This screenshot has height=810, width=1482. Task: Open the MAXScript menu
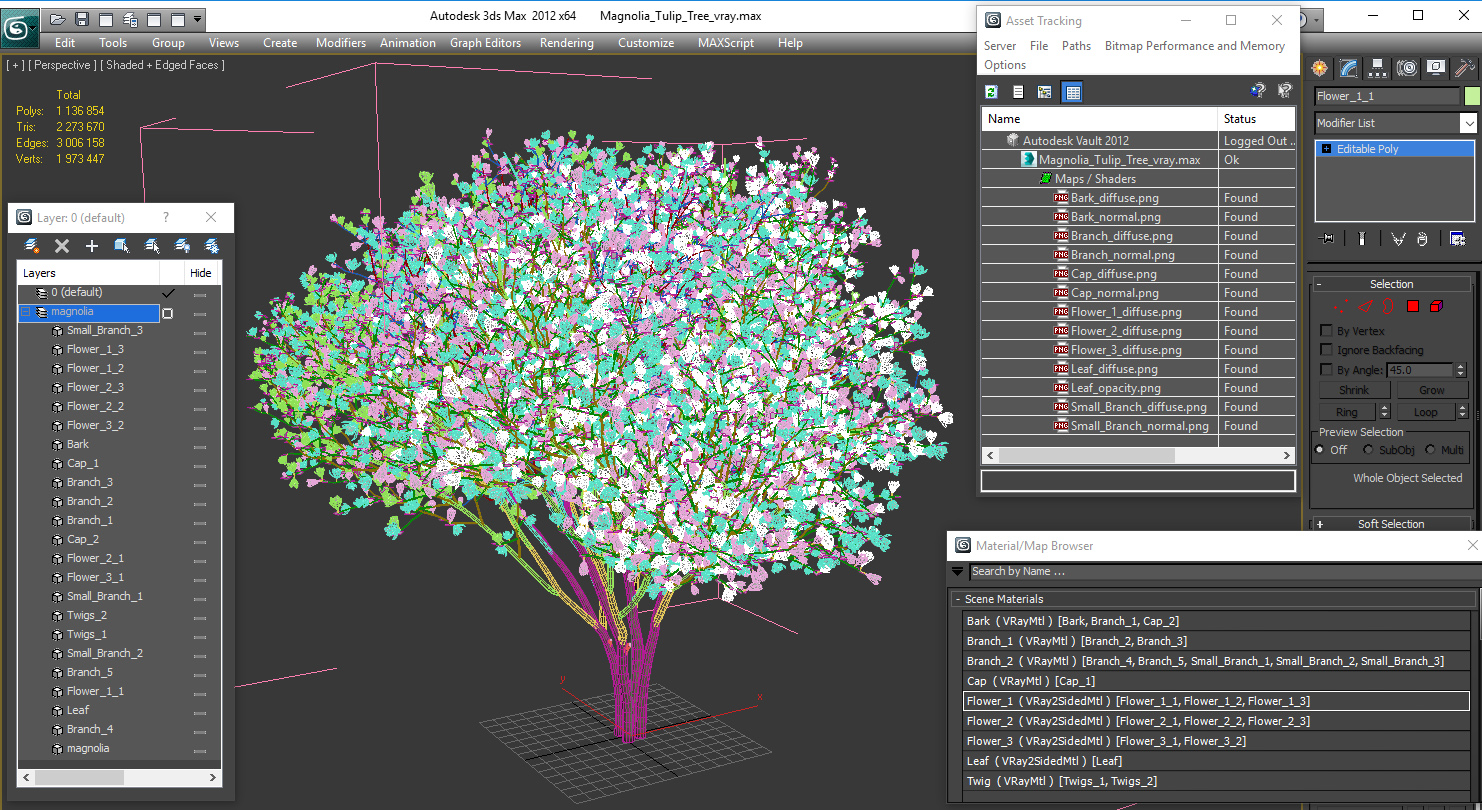tap(726, 43)
